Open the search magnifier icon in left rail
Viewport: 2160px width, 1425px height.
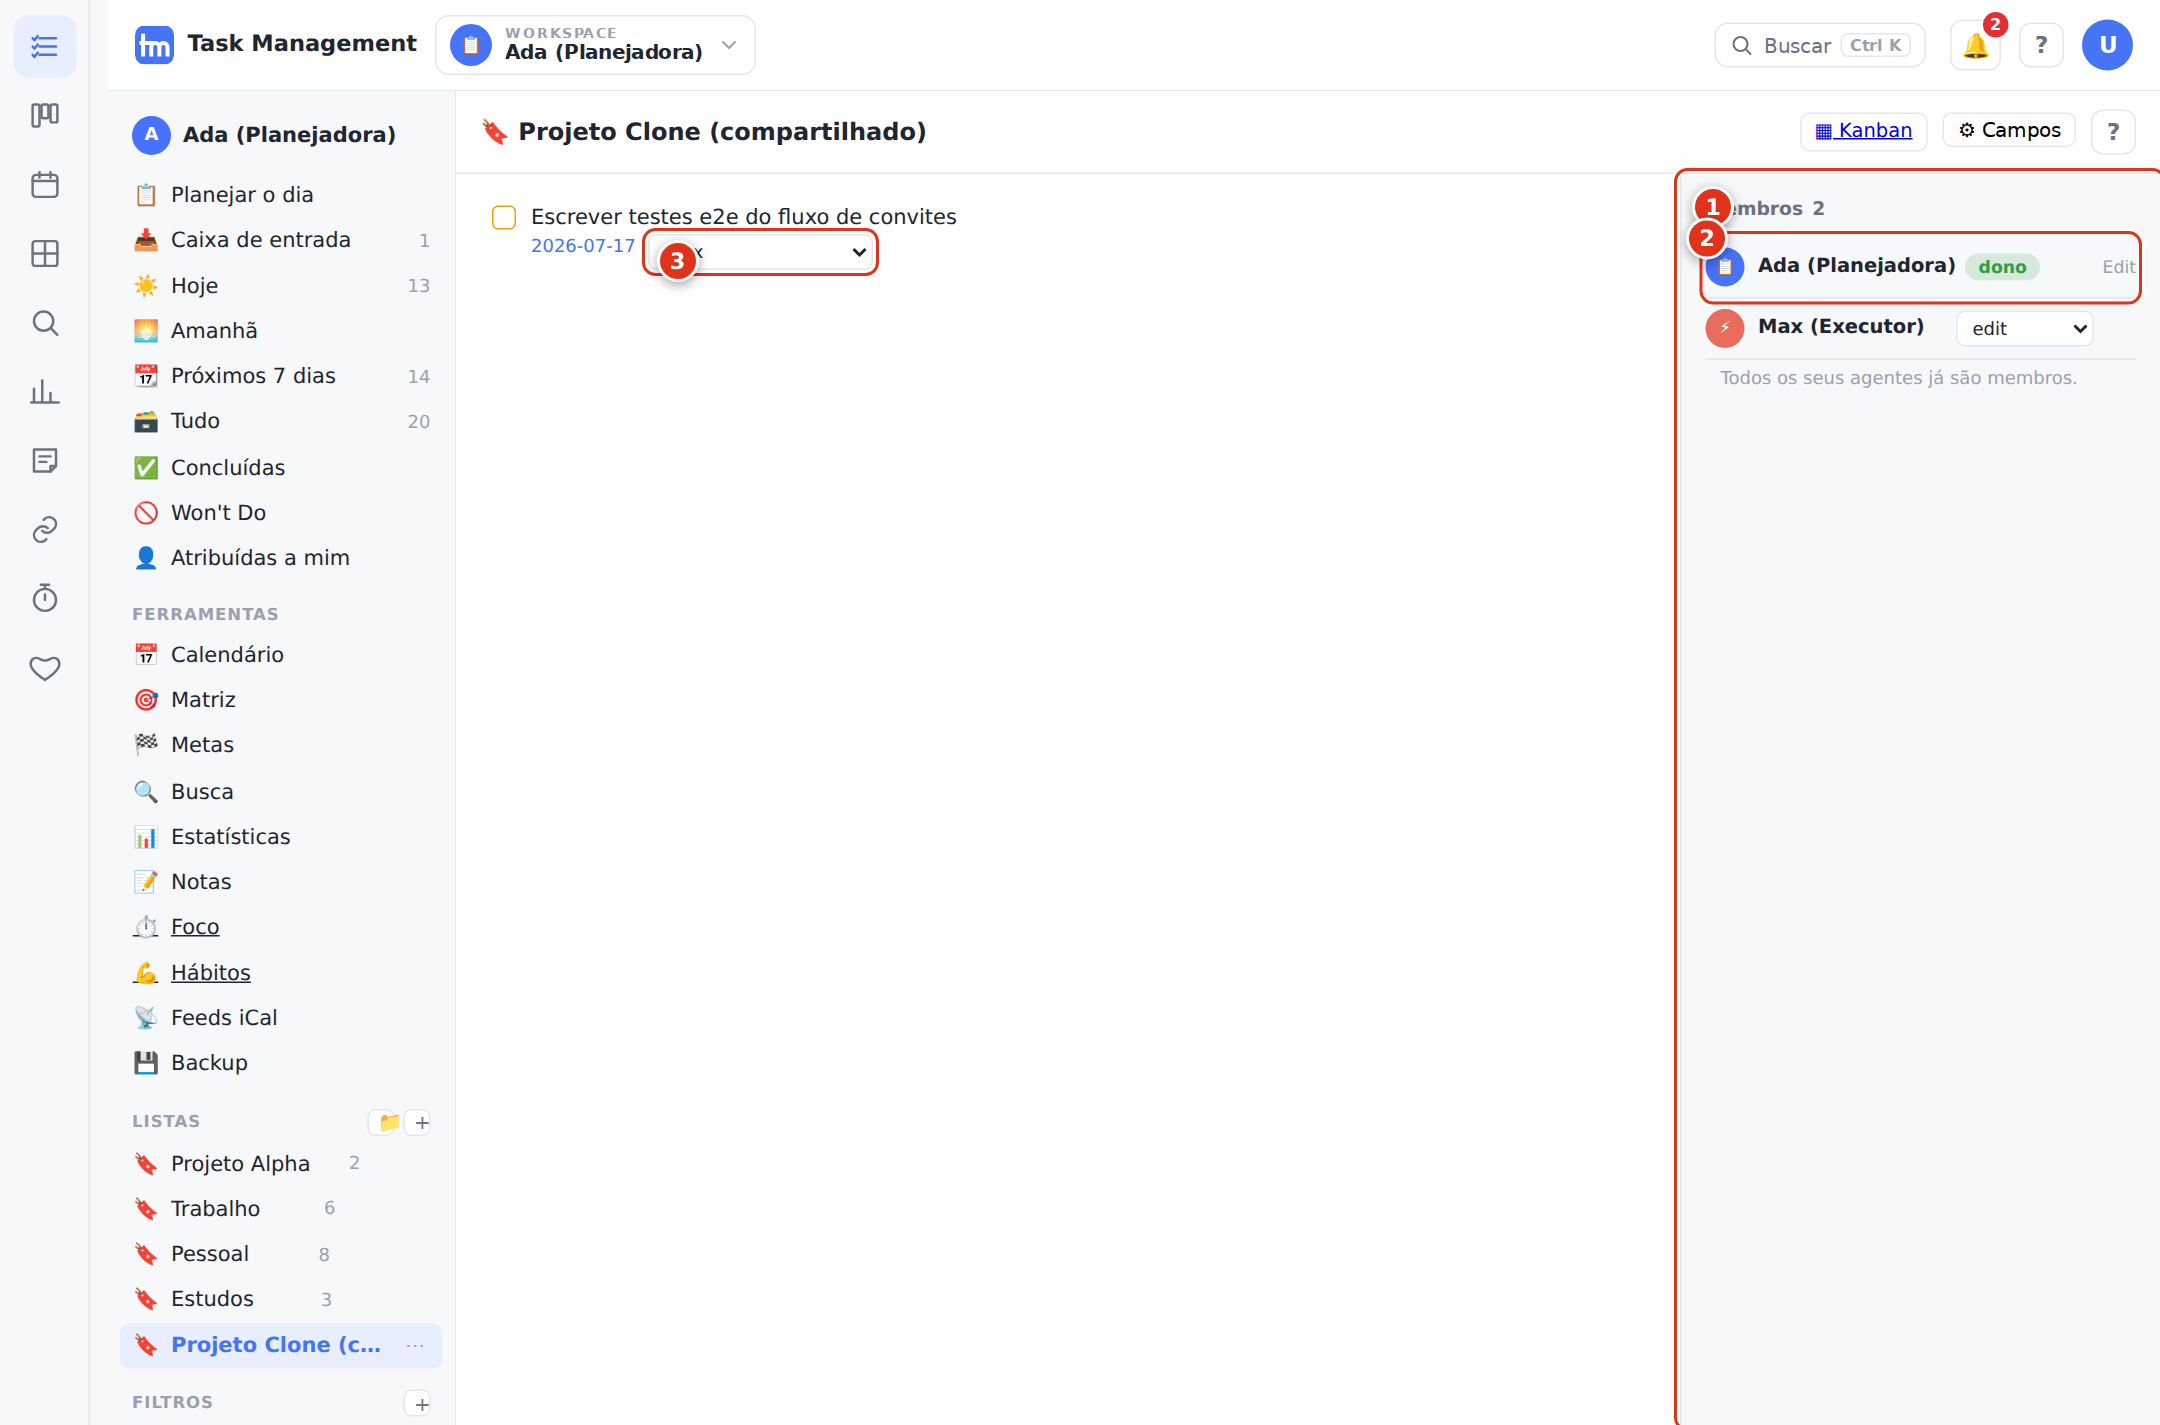pos(45,323)
